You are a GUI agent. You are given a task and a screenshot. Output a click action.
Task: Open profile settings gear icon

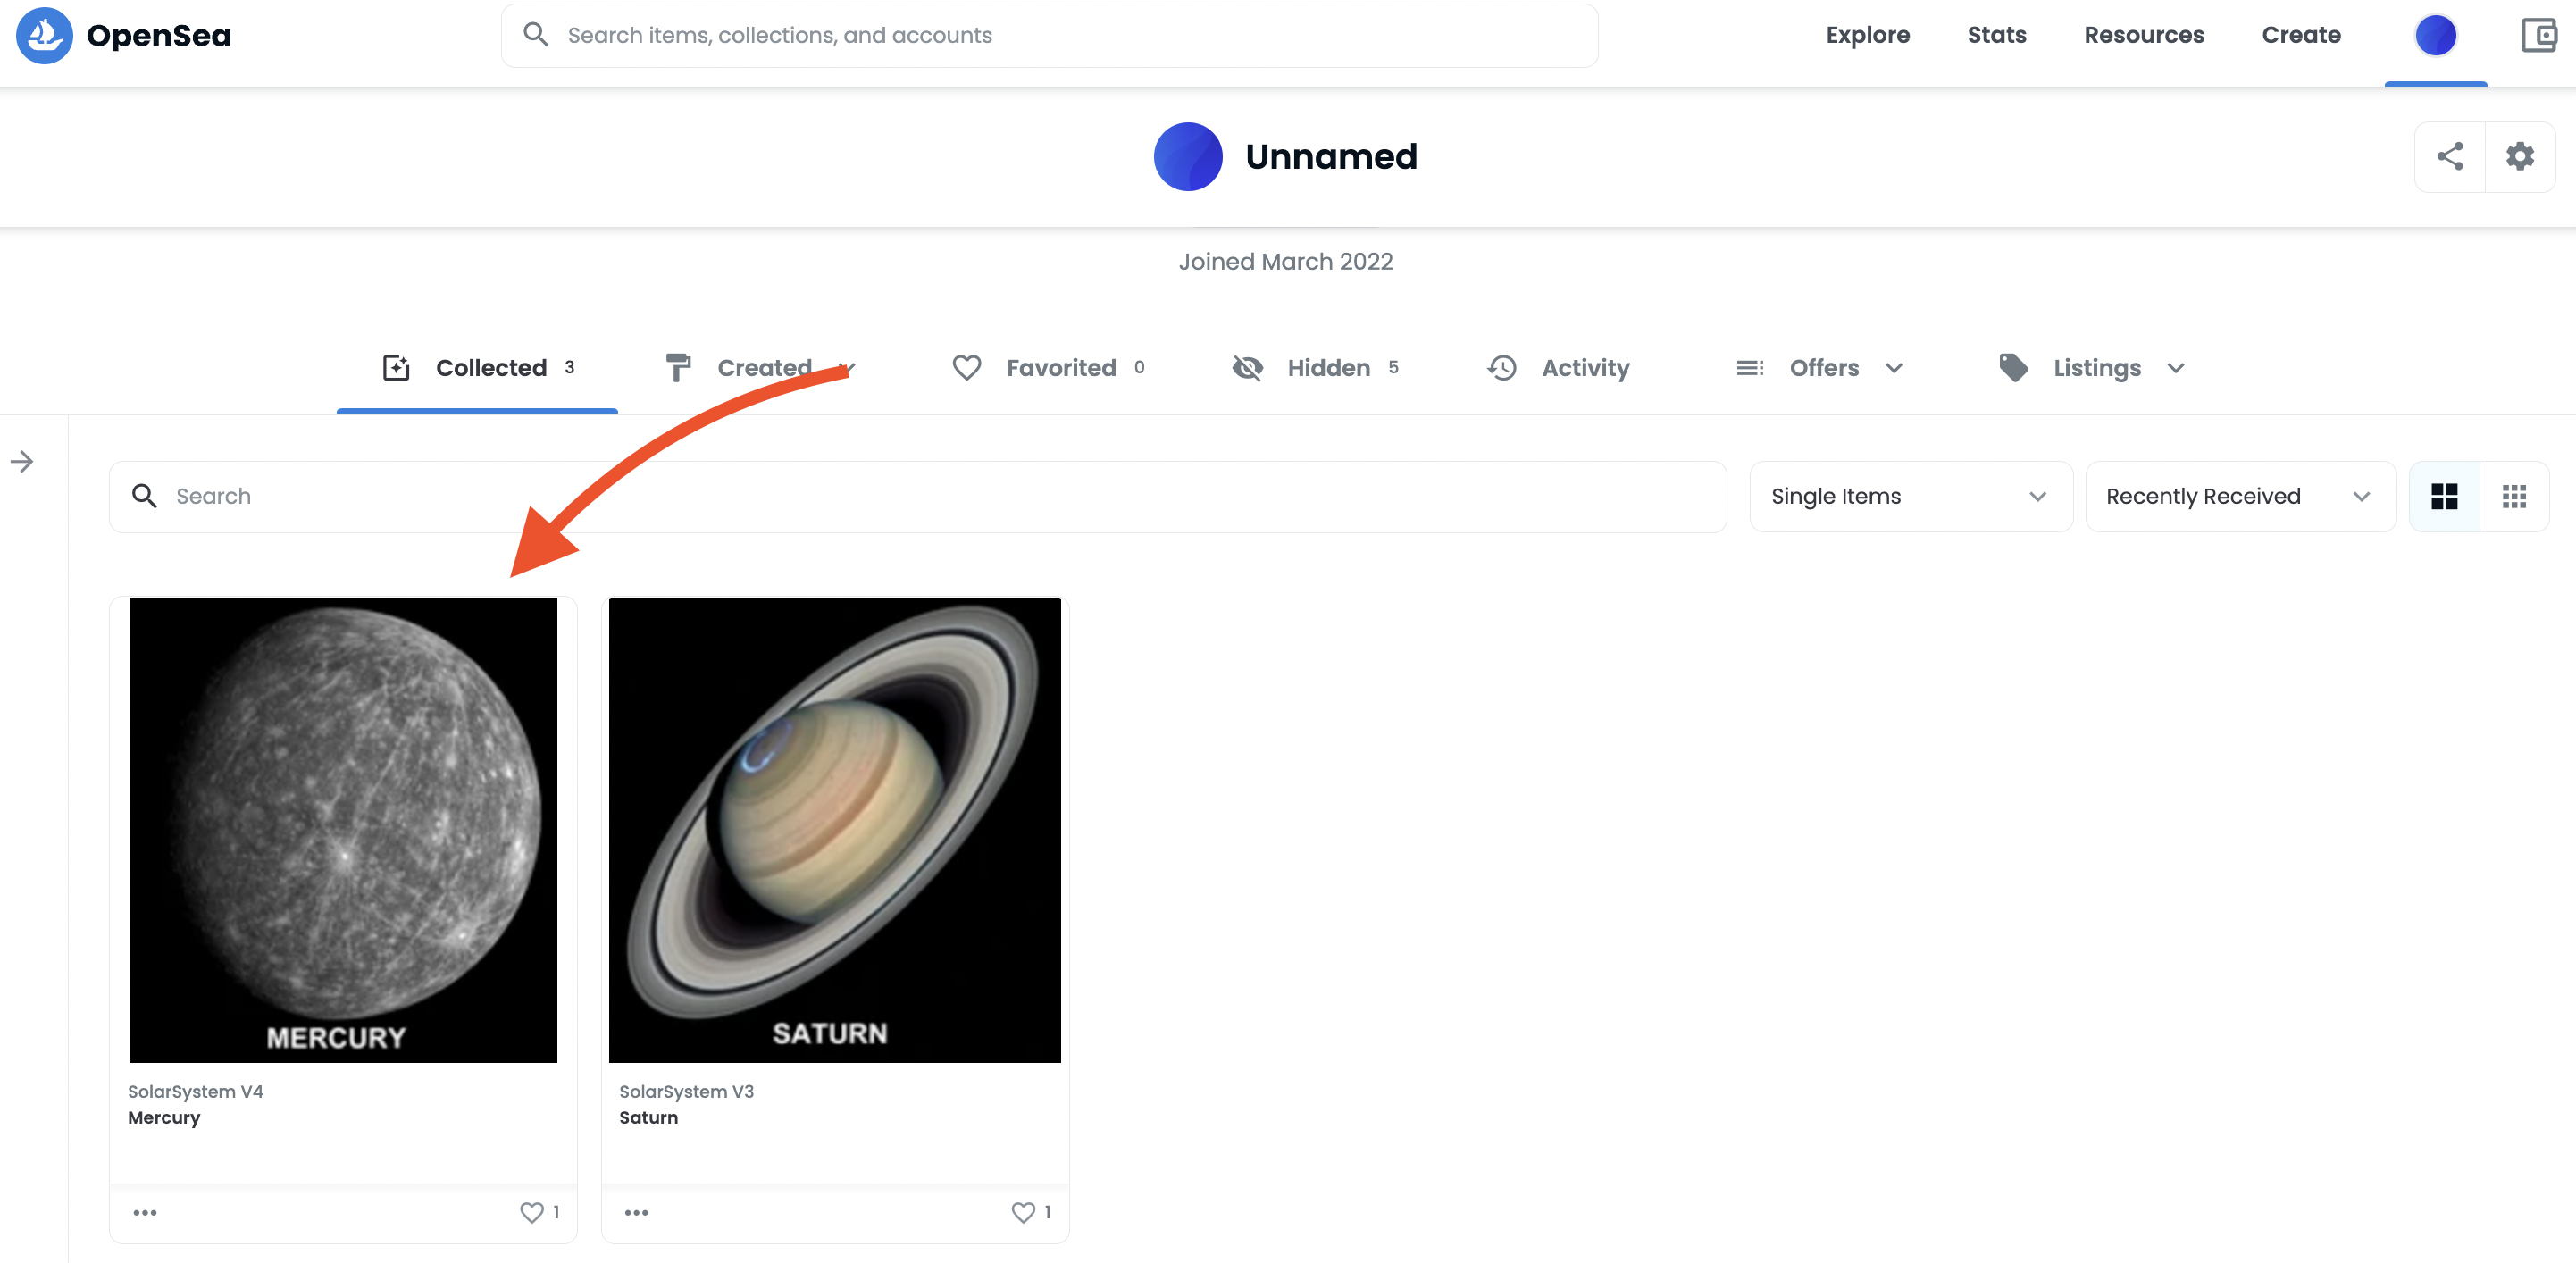click(x=2519, y=156)
